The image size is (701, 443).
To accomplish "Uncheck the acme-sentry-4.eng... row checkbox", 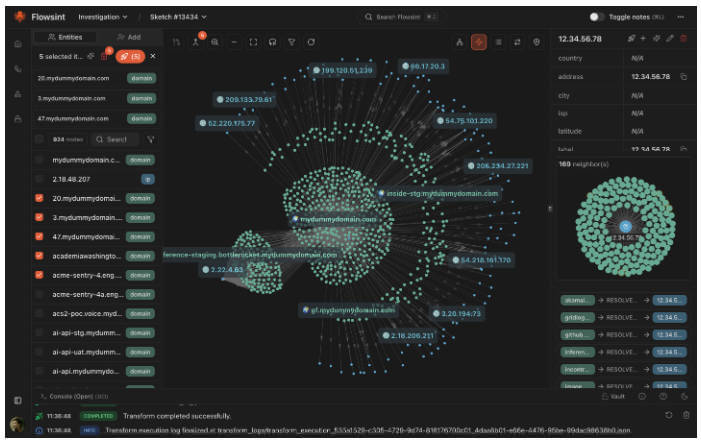I will click(39, 275).
